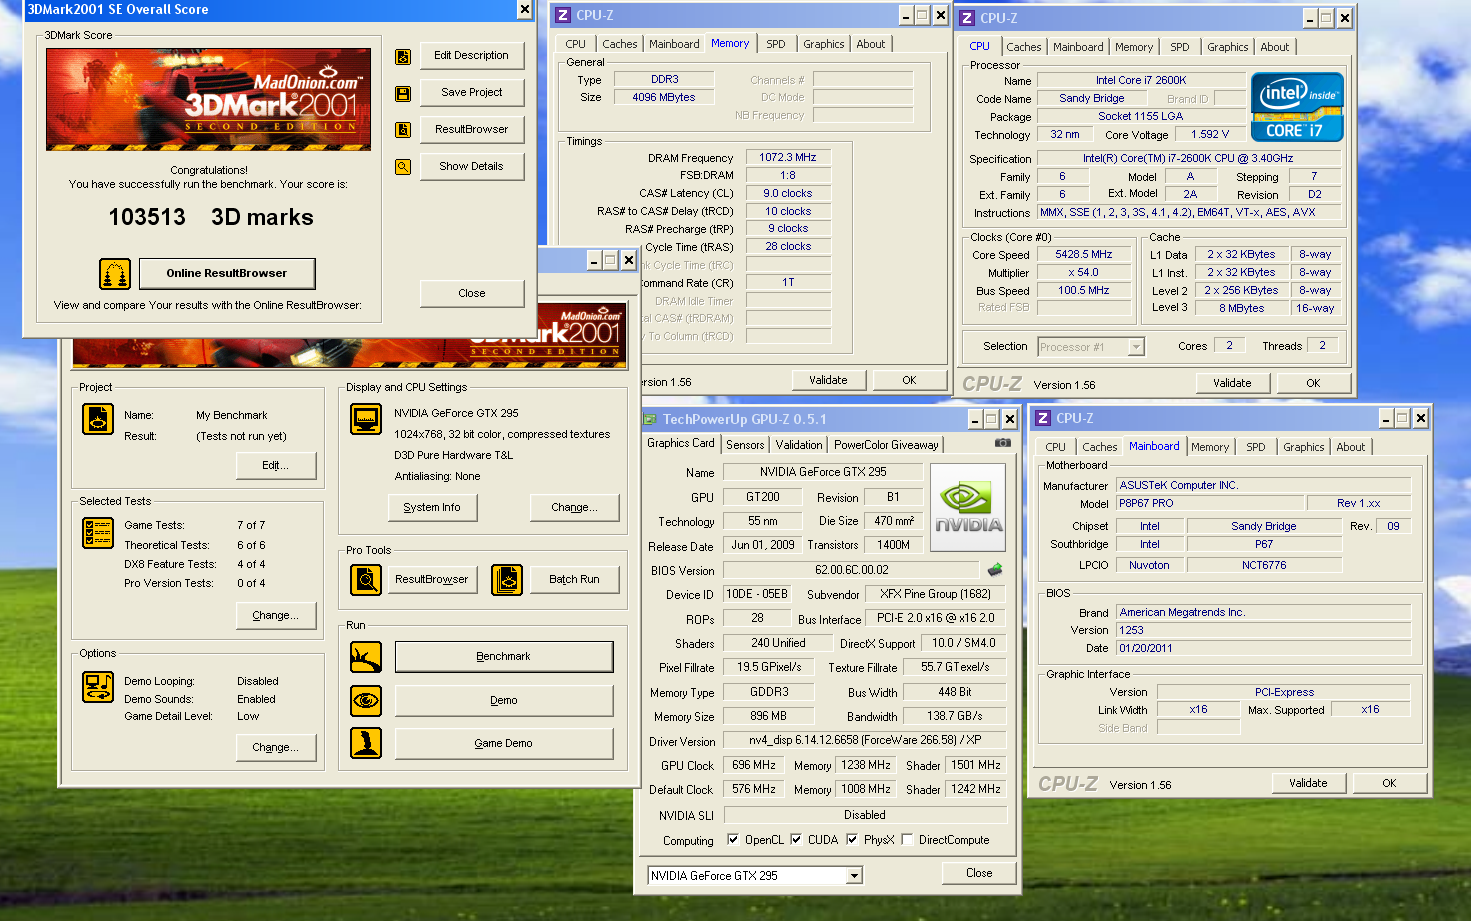
Task: Click the Game Demo button
Action: click(x=504, y=744)
